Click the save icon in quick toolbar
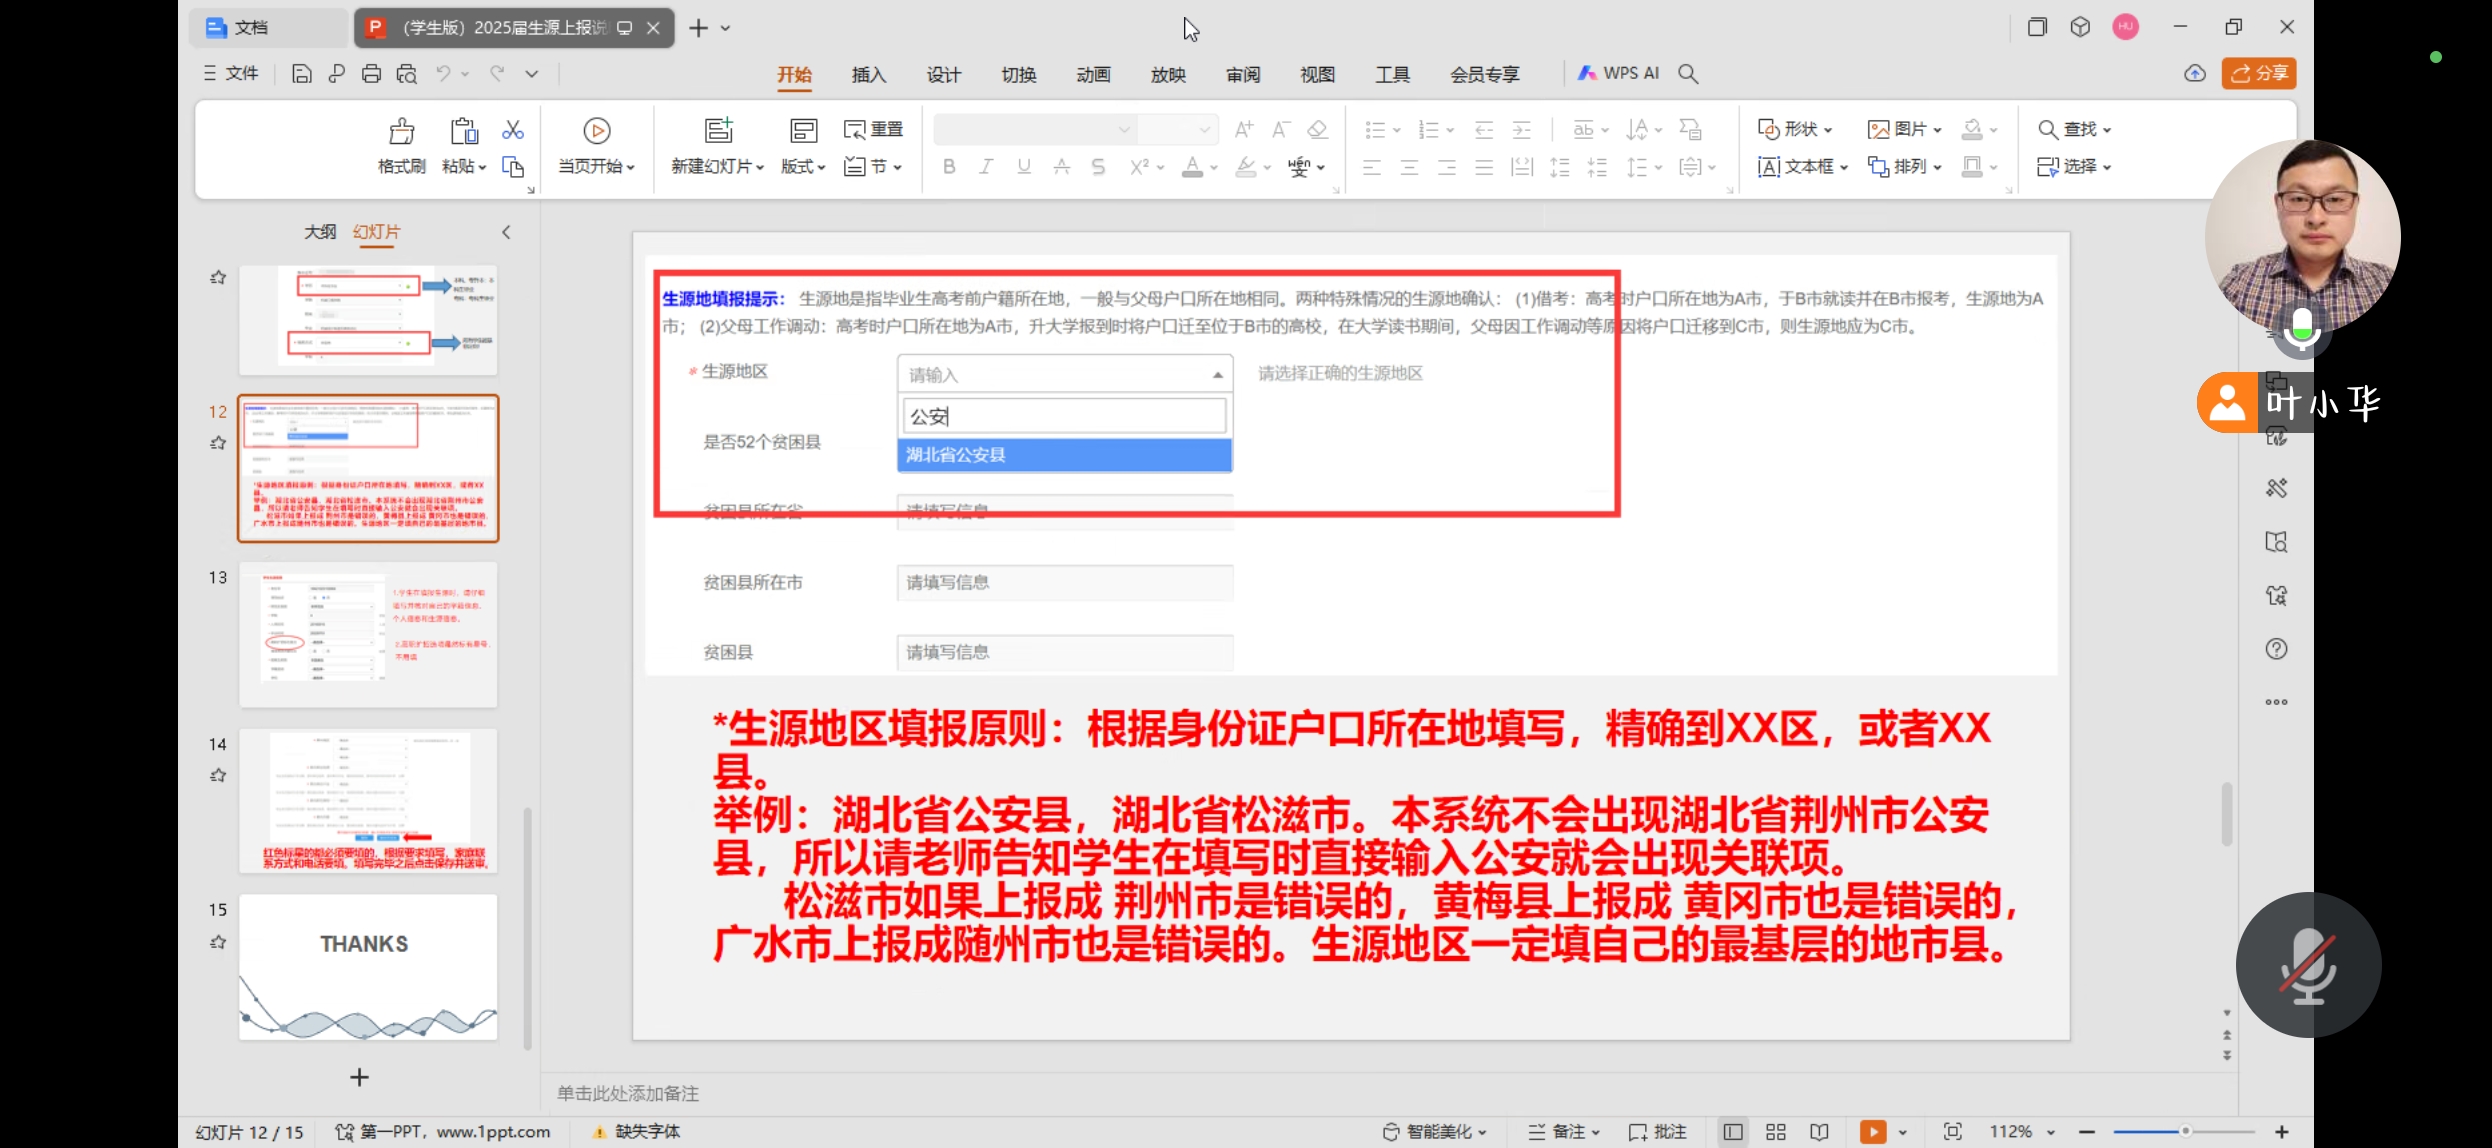2492x1148 pixels. 301,73
